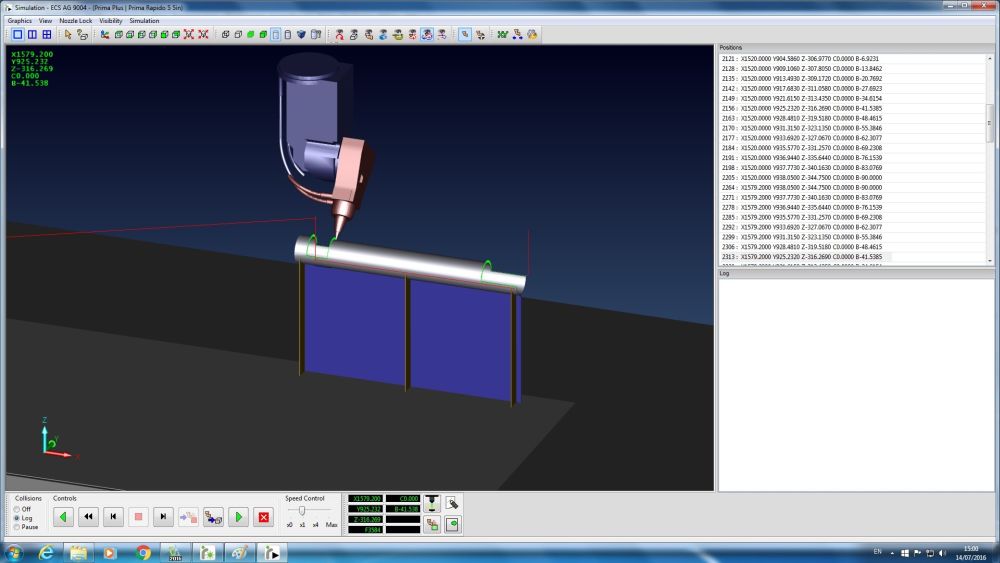This screenshot has height=563, width=1000.
Task: Click the Speed Control slider handle
Action: click(302, 511)
